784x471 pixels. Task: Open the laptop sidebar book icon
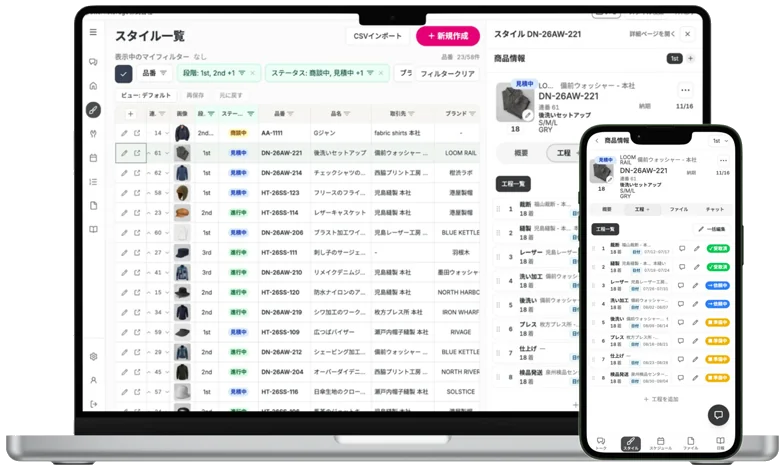click(94, 230)
